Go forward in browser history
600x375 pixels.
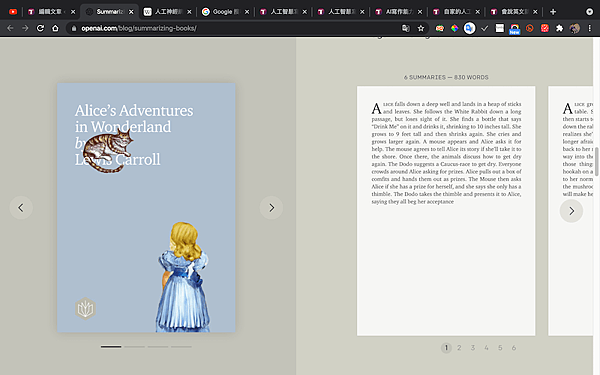(x=25, y=28)
